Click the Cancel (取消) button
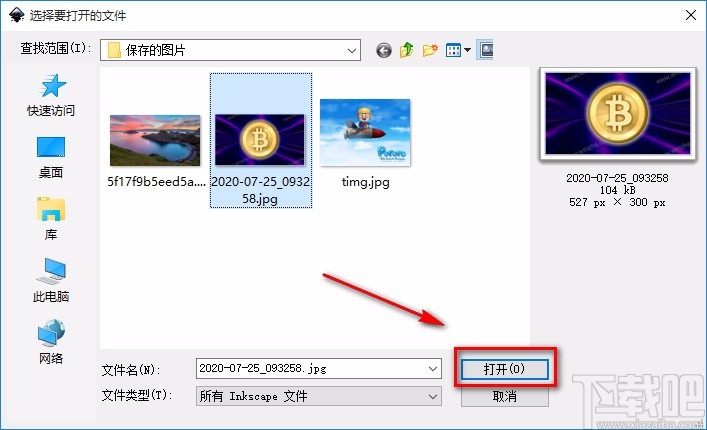 [505, 396]
